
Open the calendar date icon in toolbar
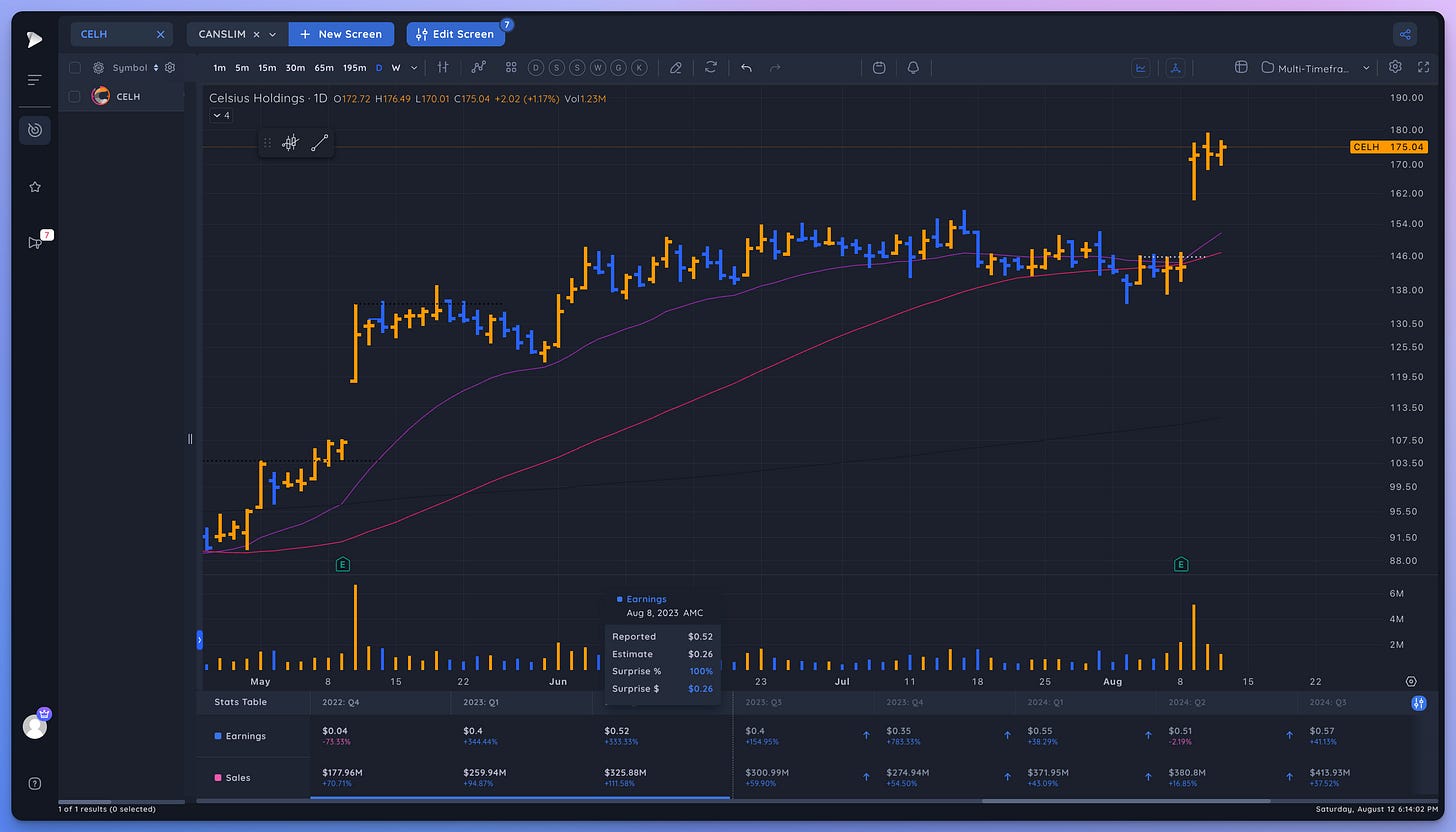click(879, 68)
